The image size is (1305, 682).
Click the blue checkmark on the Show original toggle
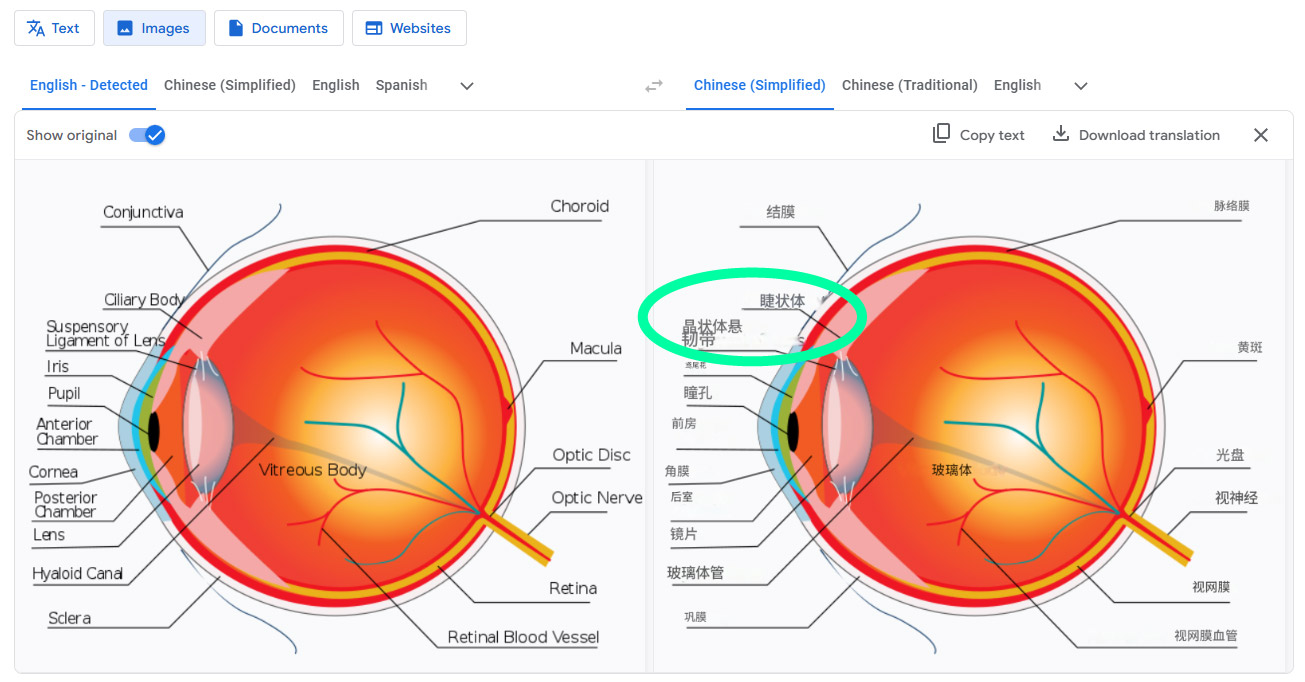click(x=153, y=134)
